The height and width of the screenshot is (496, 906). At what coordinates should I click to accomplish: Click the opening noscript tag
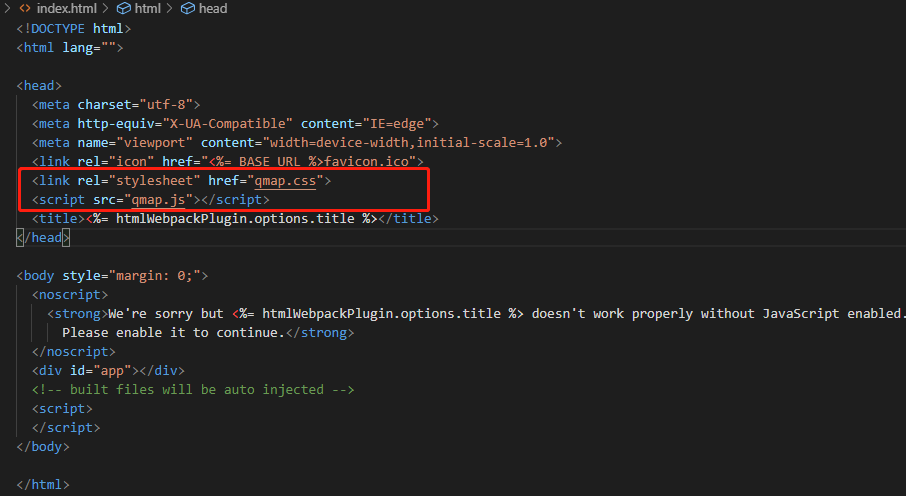tap(70, 295)
